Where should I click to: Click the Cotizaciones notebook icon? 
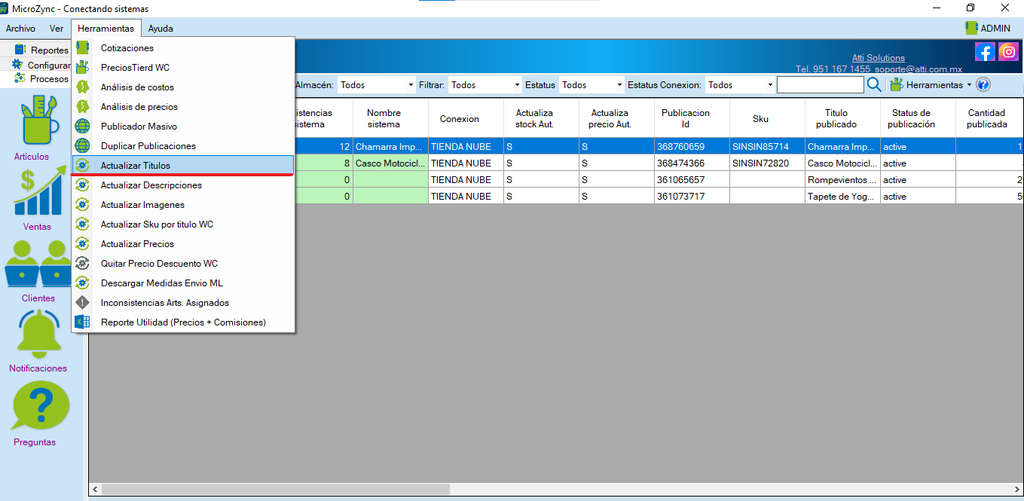pos(82,48)
